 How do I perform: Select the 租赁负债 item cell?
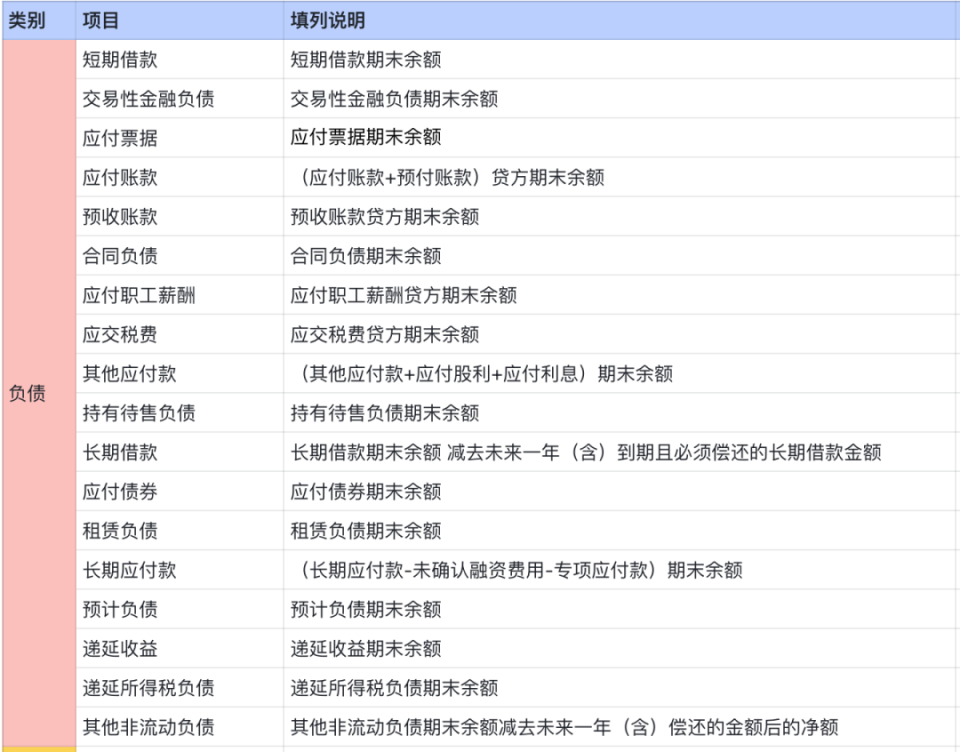pos(180,530)
